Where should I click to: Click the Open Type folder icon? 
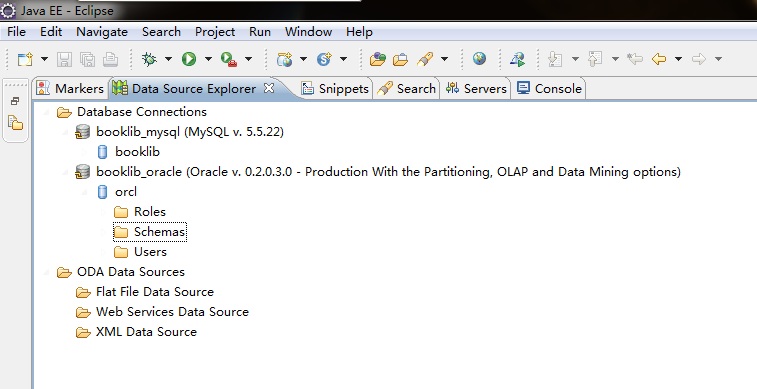pyautogui.click(x=378, y=59)
